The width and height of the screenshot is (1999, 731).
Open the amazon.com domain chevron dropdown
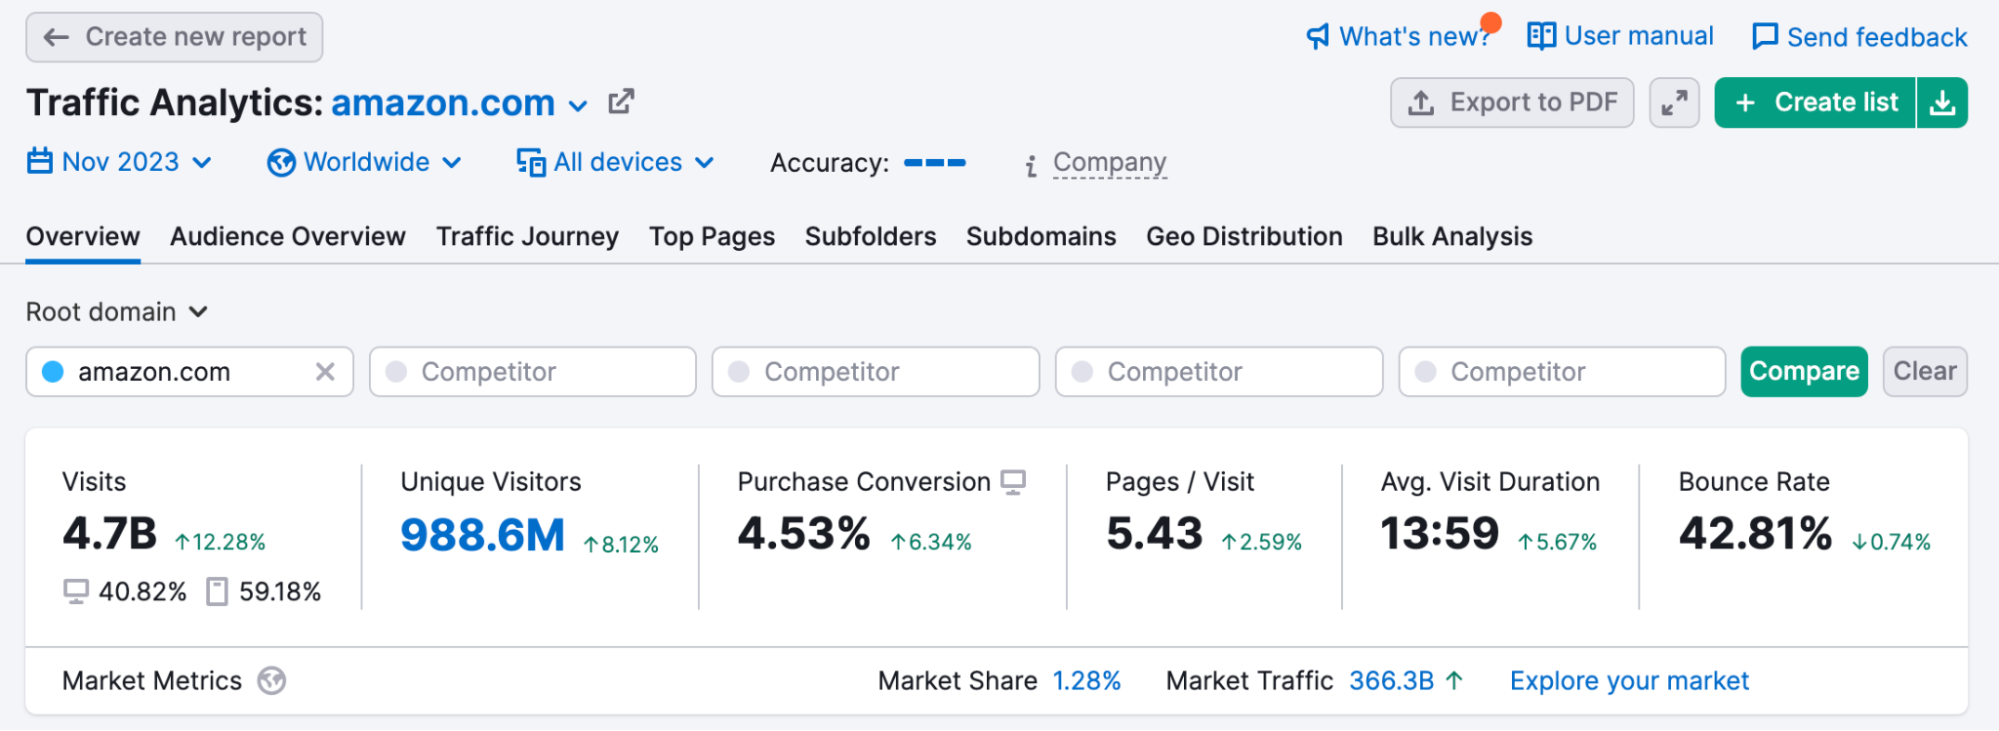pyautogui.click(x=578, y=105)
